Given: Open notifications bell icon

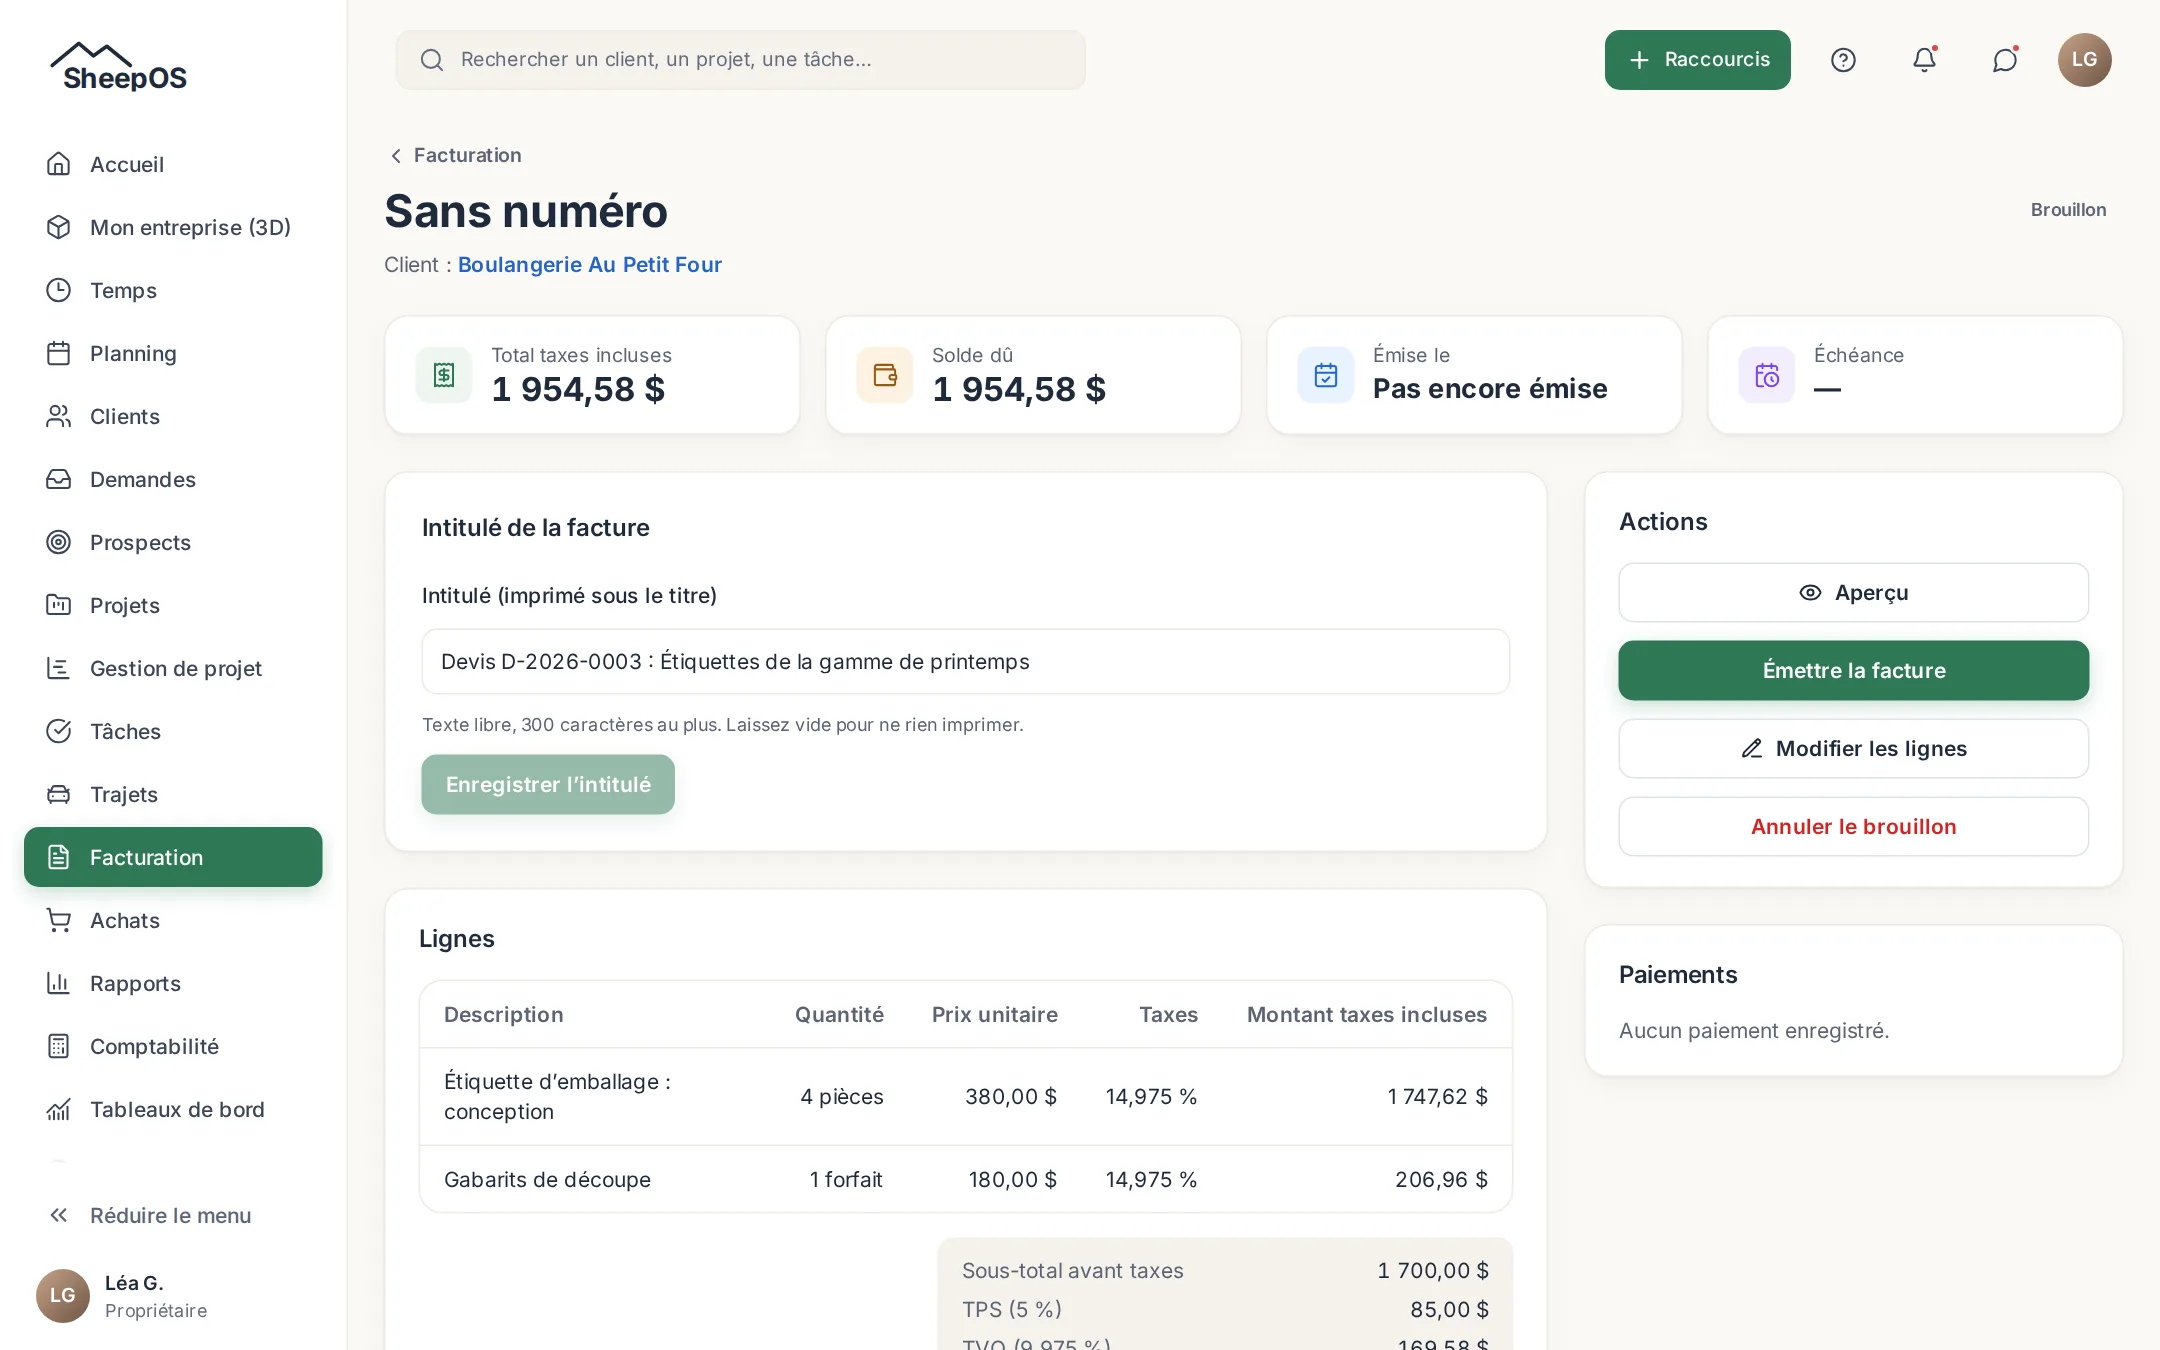Looking at the screenshot, I should coord(1924,60).
